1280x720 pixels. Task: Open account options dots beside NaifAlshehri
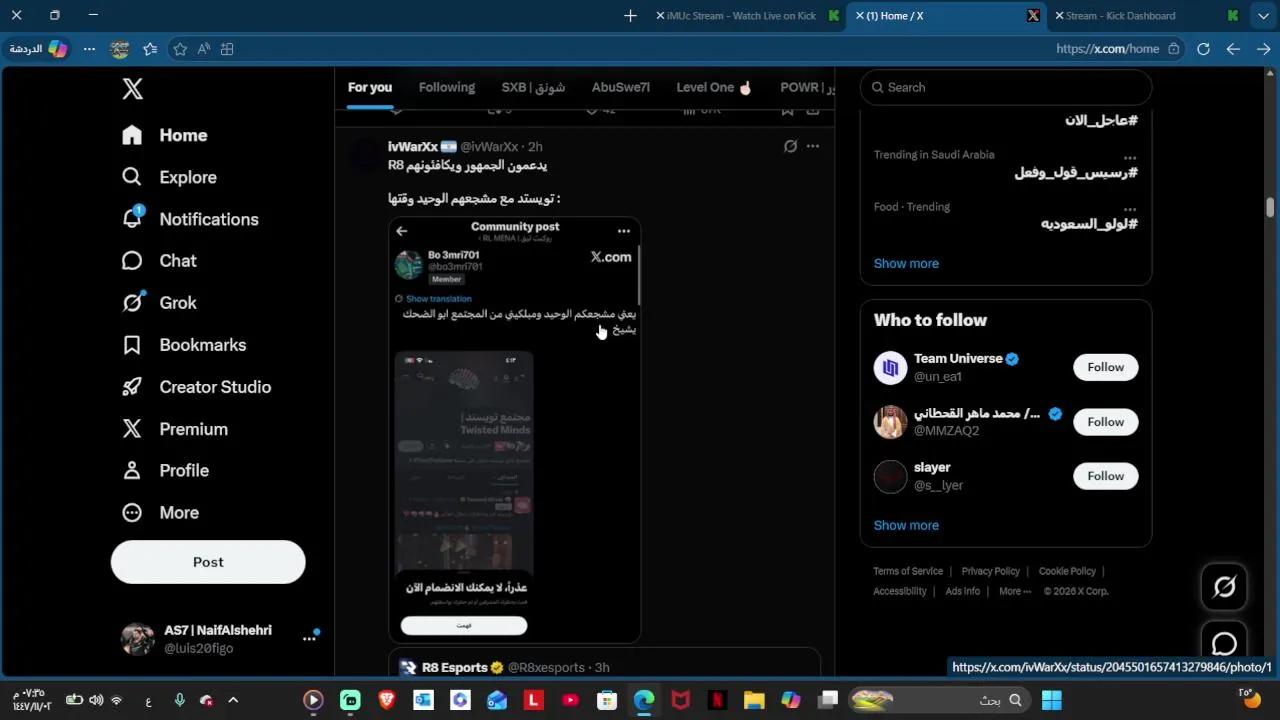click(x=309, y=639)
